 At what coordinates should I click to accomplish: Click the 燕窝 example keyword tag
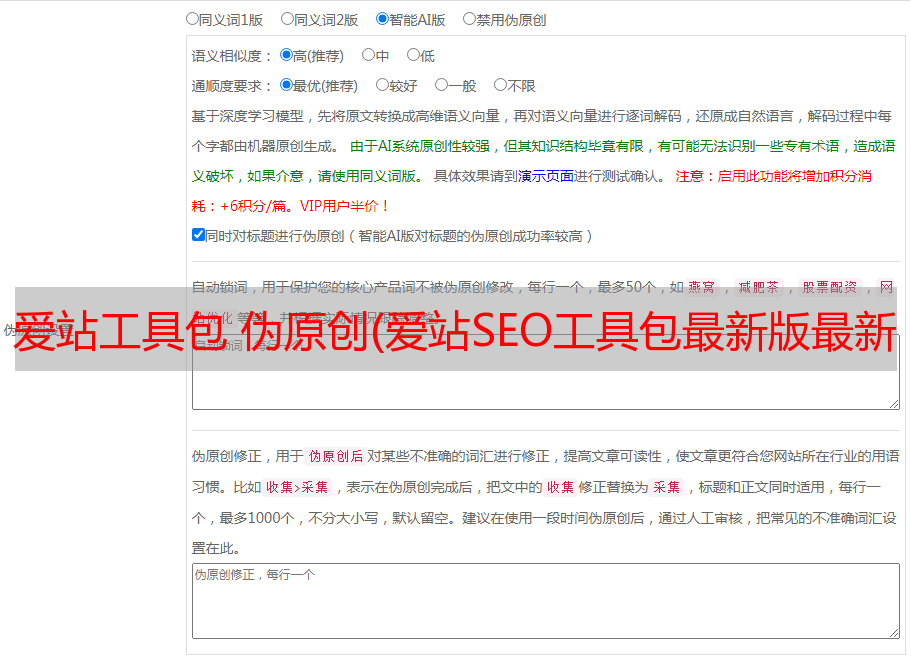[x=701, y=287]
